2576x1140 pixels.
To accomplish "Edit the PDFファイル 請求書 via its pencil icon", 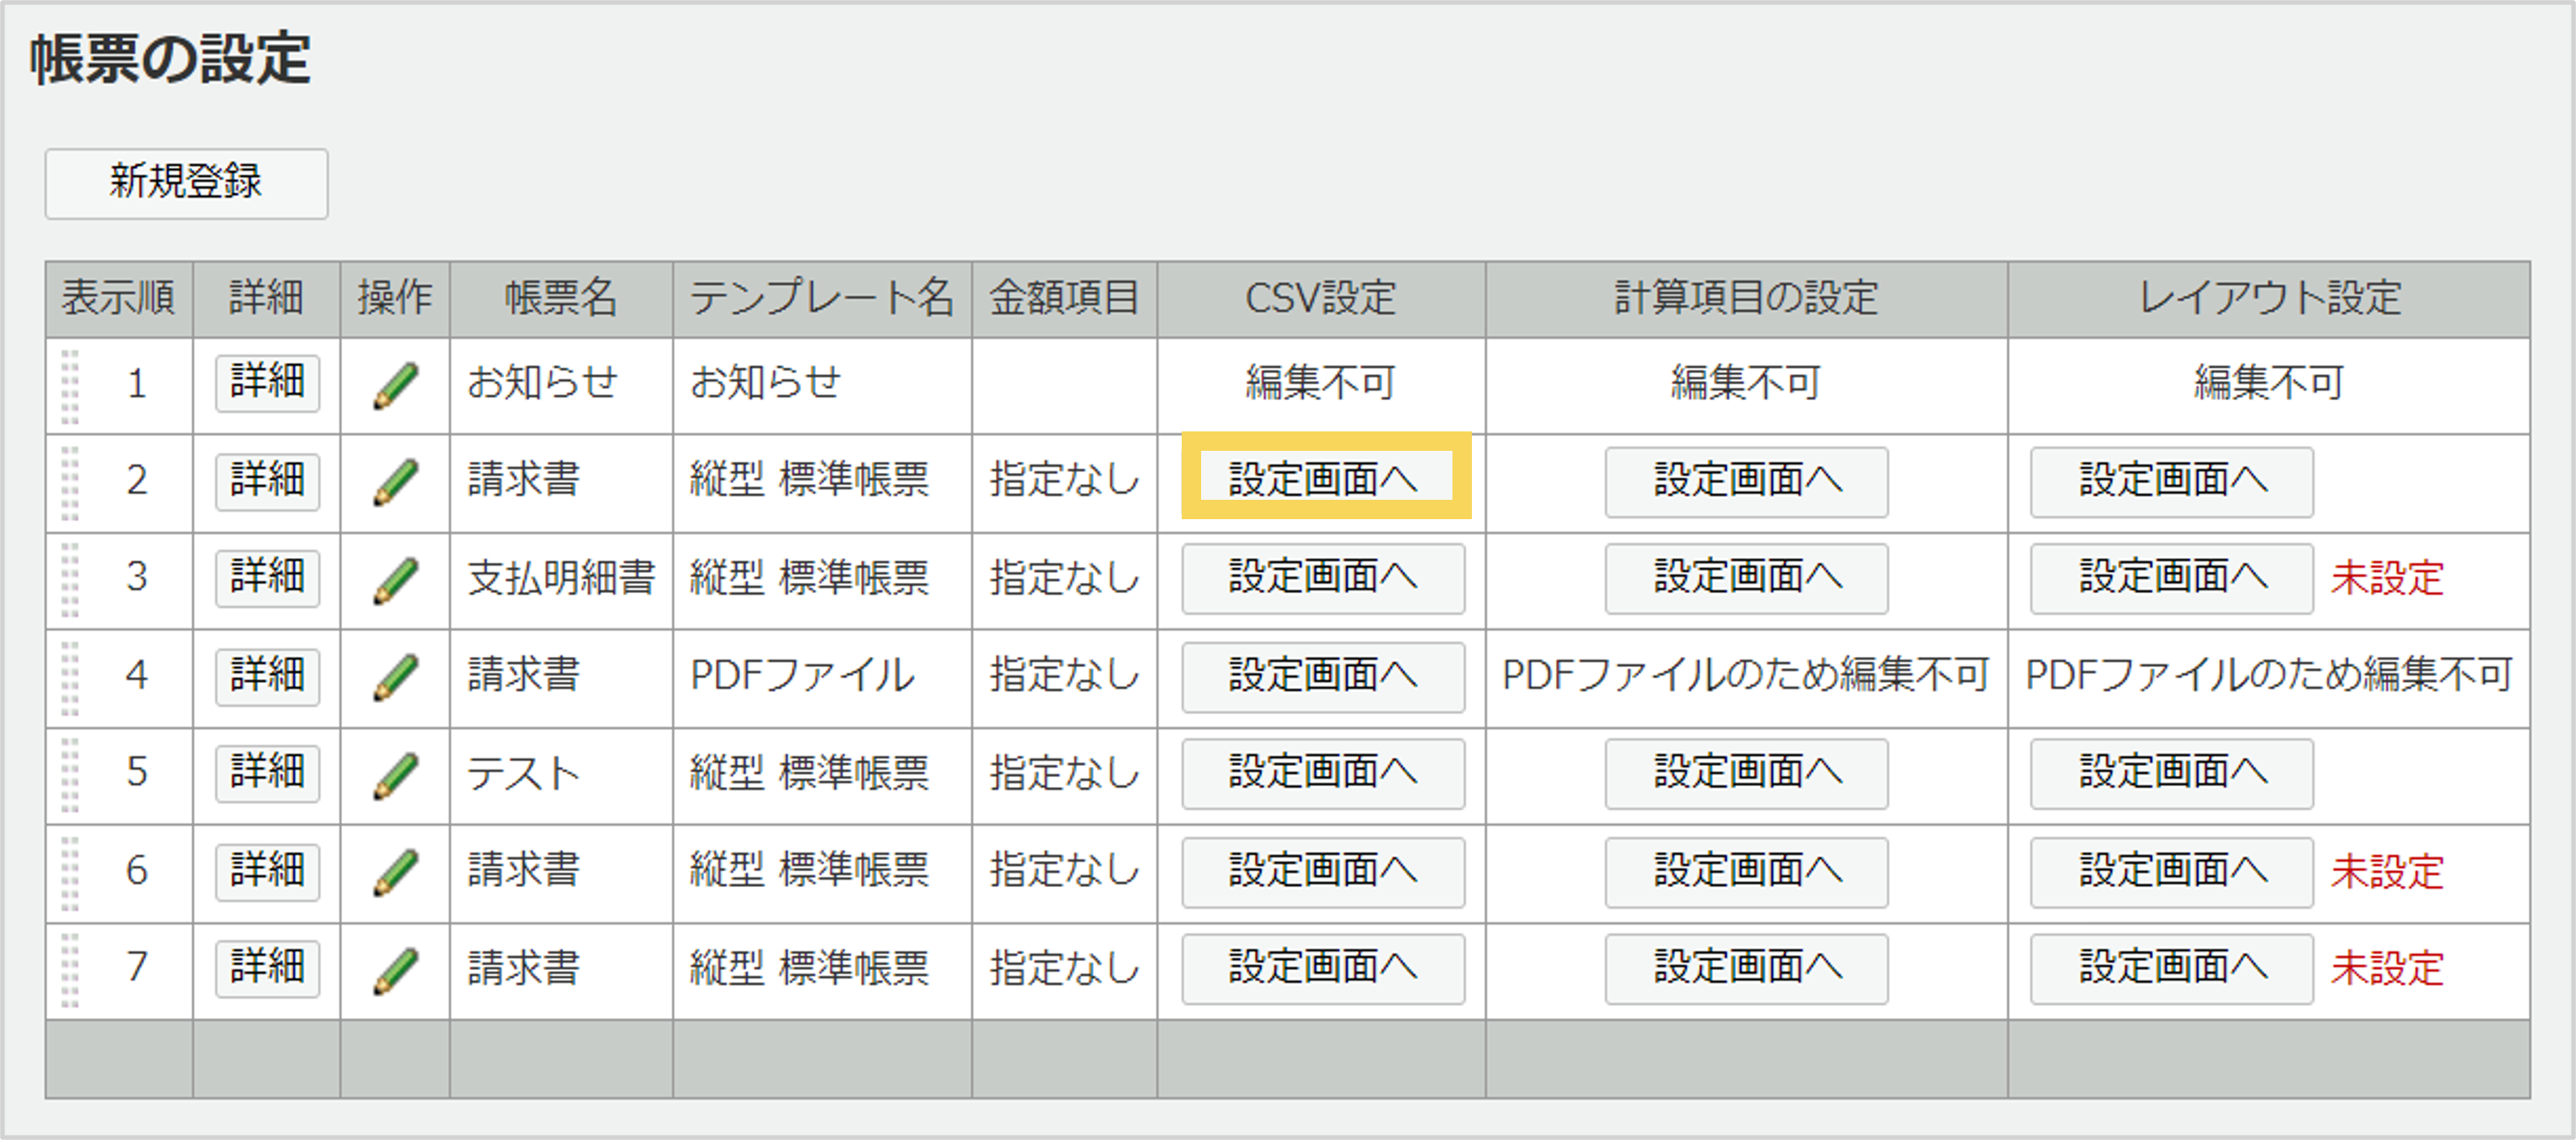I will 394,676.
